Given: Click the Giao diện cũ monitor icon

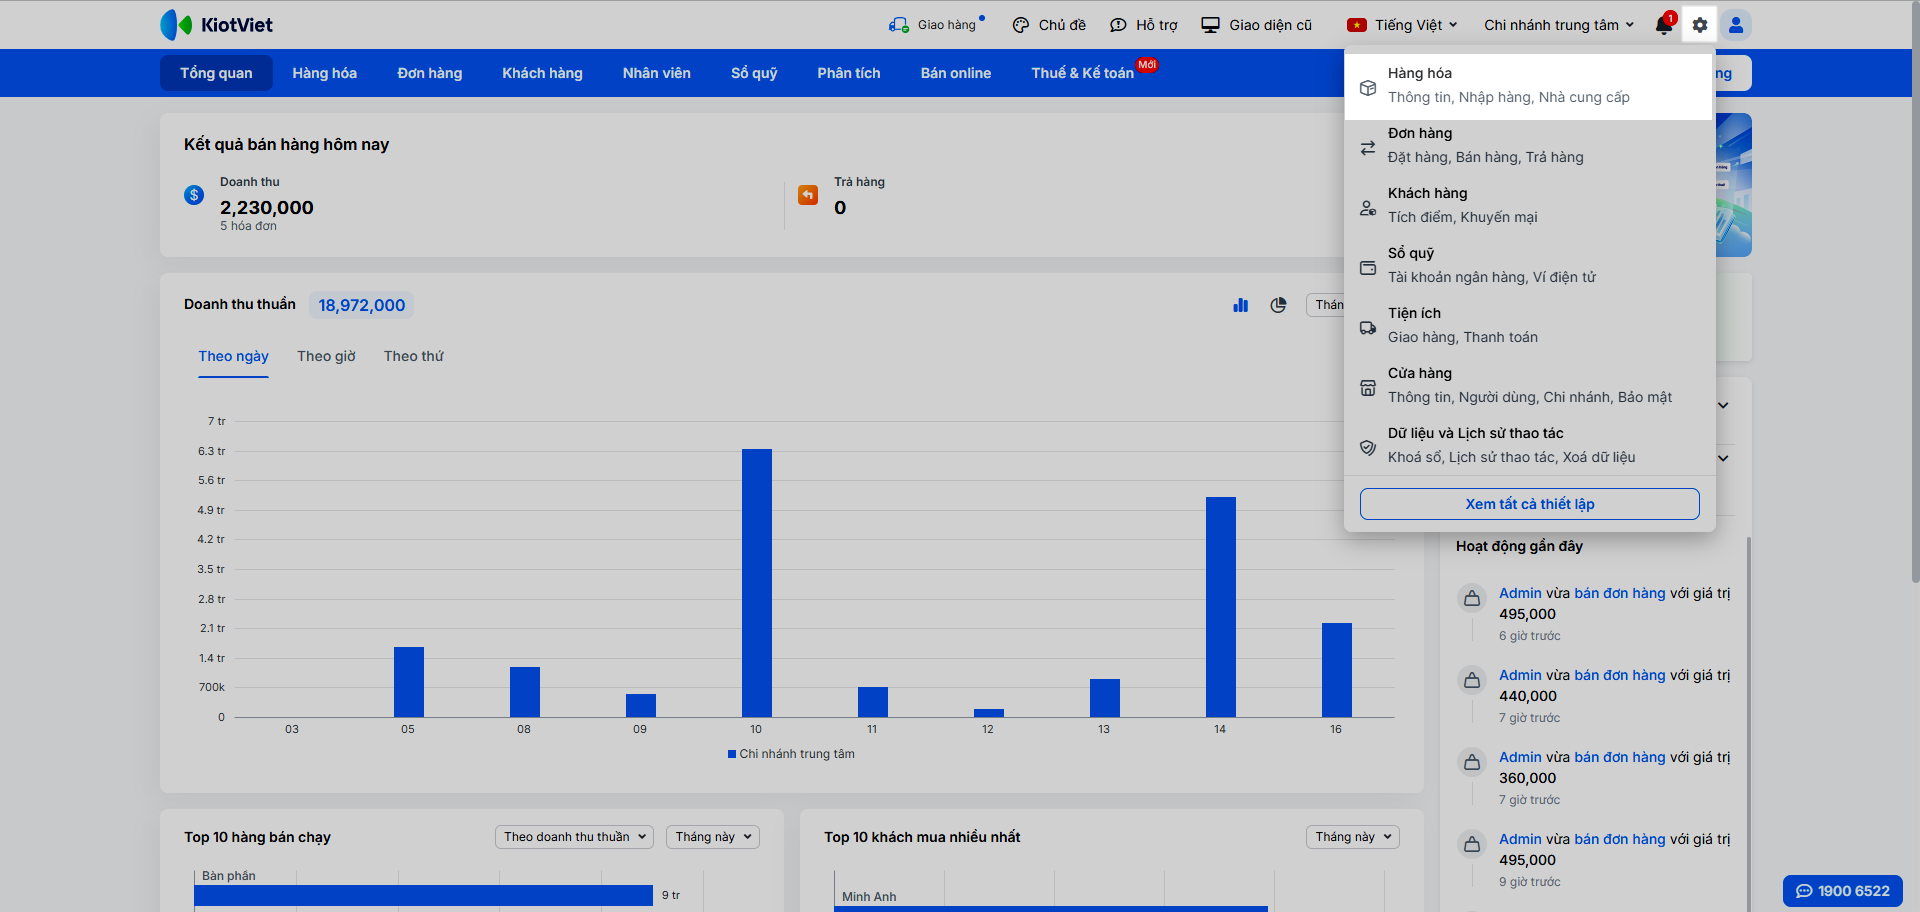Looking at the screenshot, I should (1210, 25).
